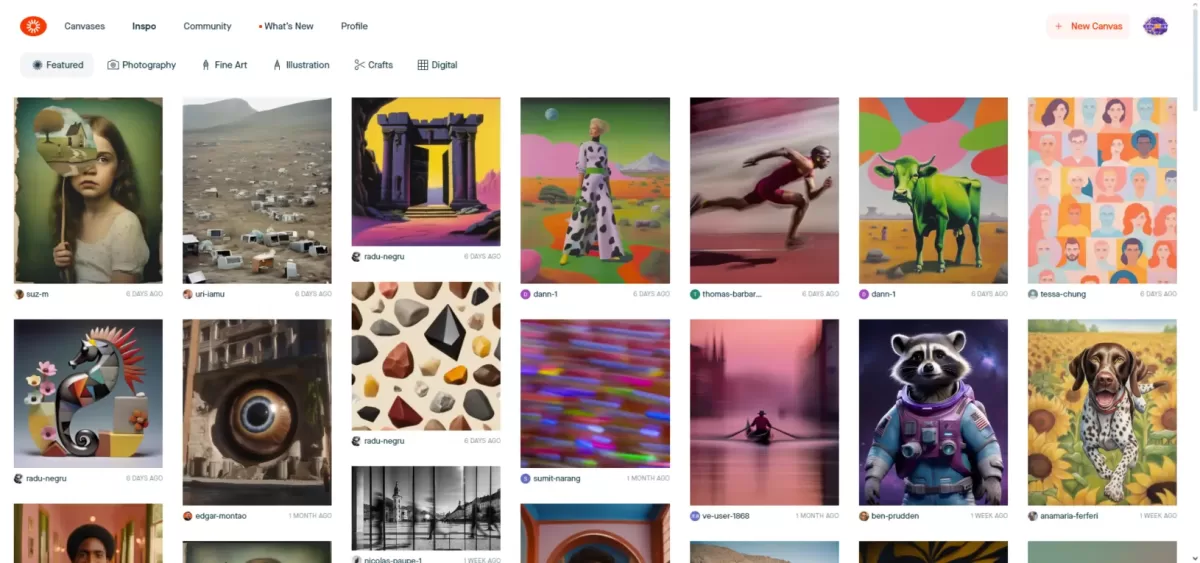Screen dimensions: 1200x563
Task: Open the geometric seahorse sculpture image
Action: [x=88, y=394]
